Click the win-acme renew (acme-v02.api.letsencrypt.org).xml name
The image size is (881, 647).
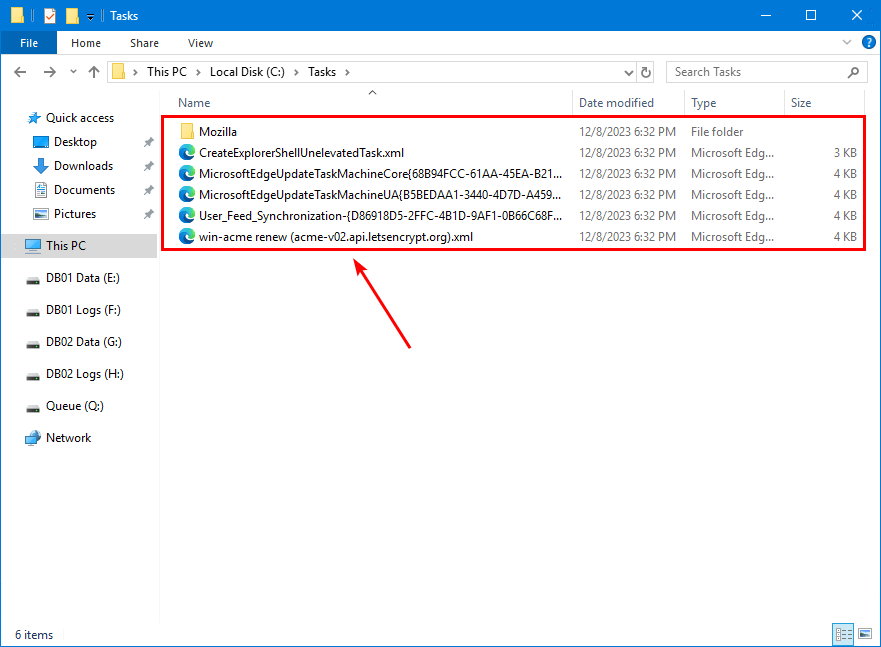336,237
